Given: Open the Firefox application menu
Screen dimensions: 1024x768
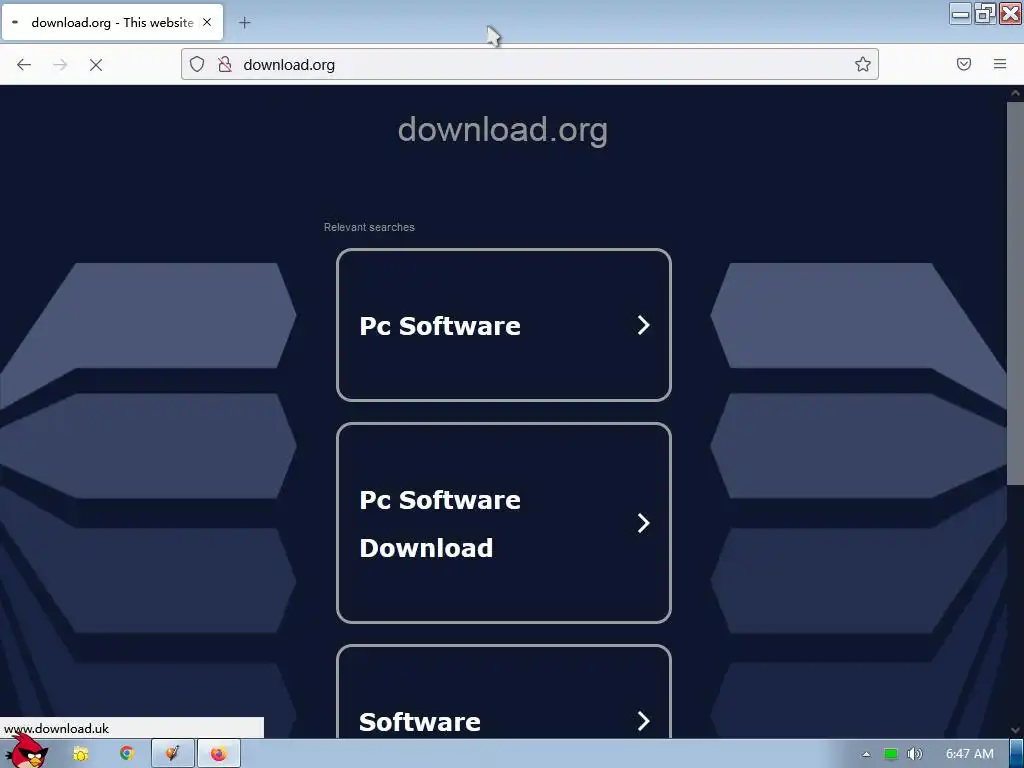Looking at the screenshot, I should tap(1000, 64).
